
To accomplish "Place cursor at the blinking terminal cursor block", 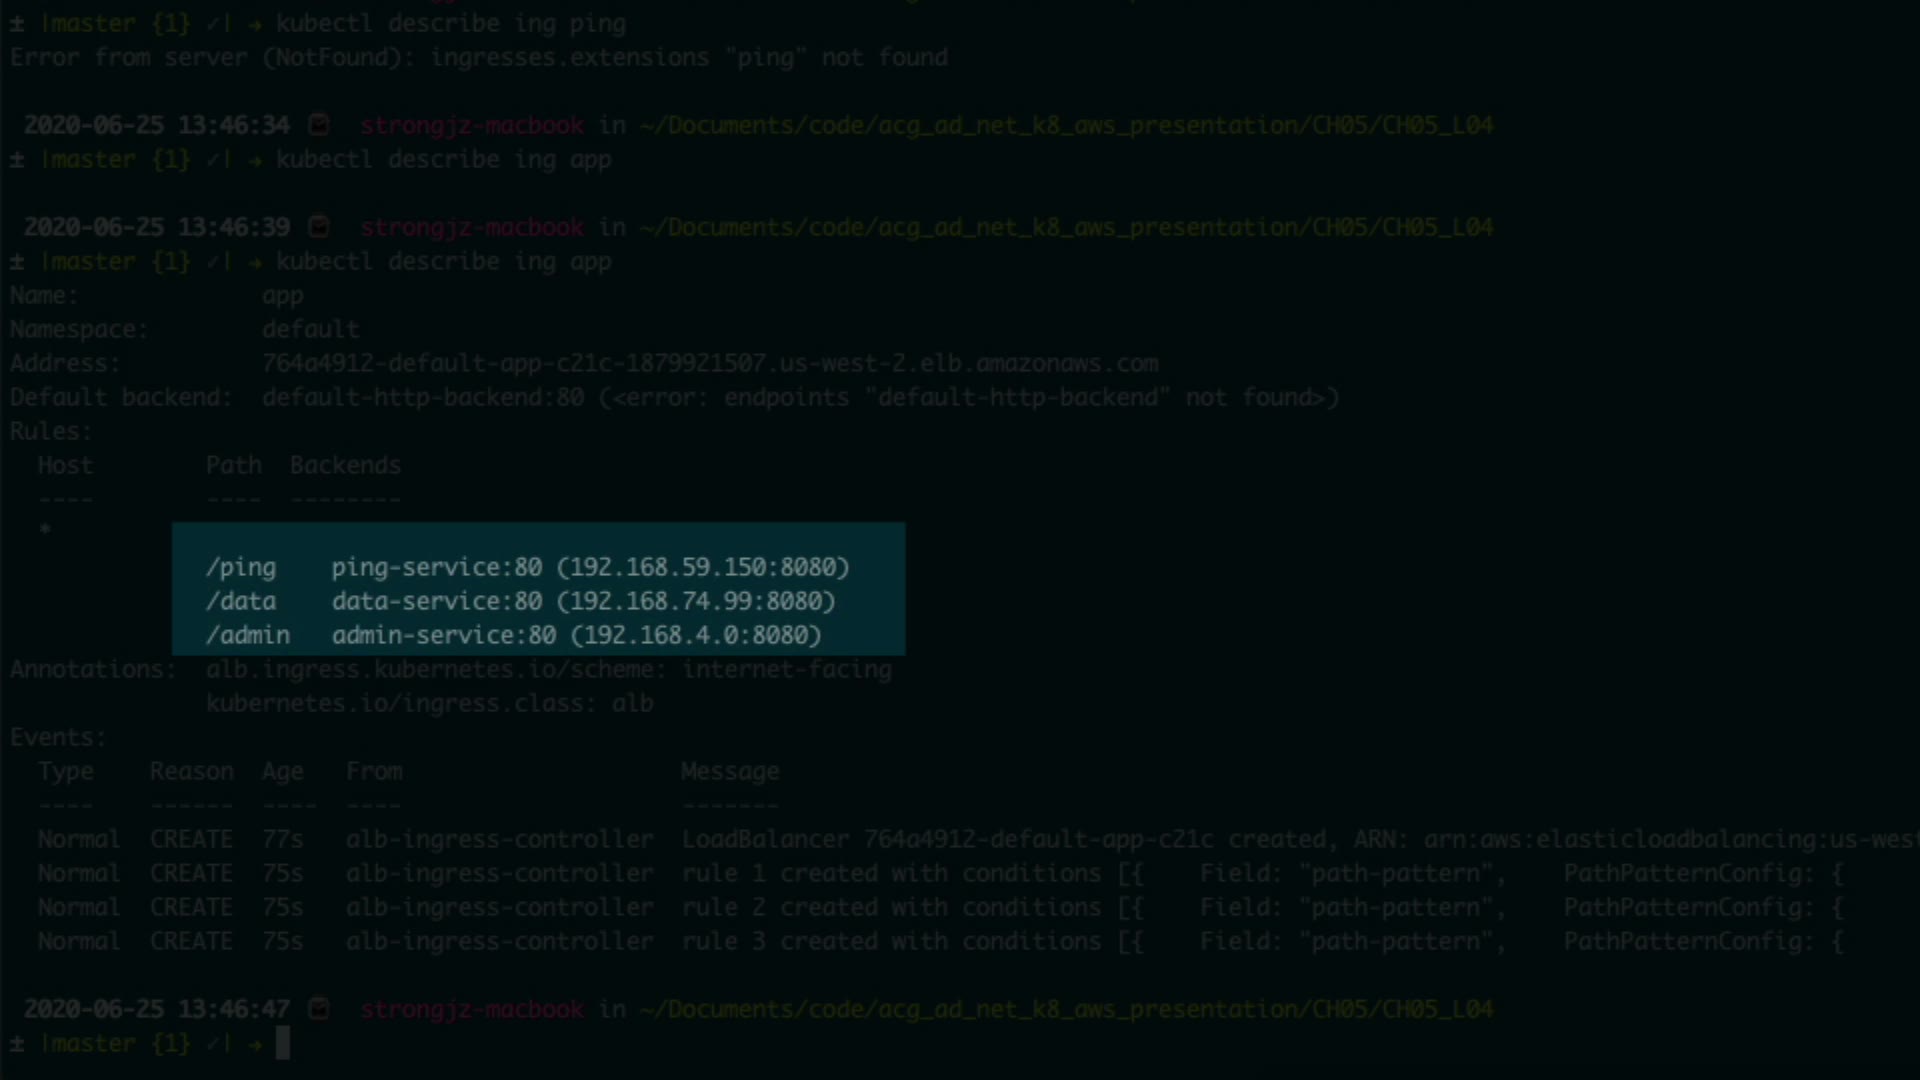I will tap(283, 1043).
